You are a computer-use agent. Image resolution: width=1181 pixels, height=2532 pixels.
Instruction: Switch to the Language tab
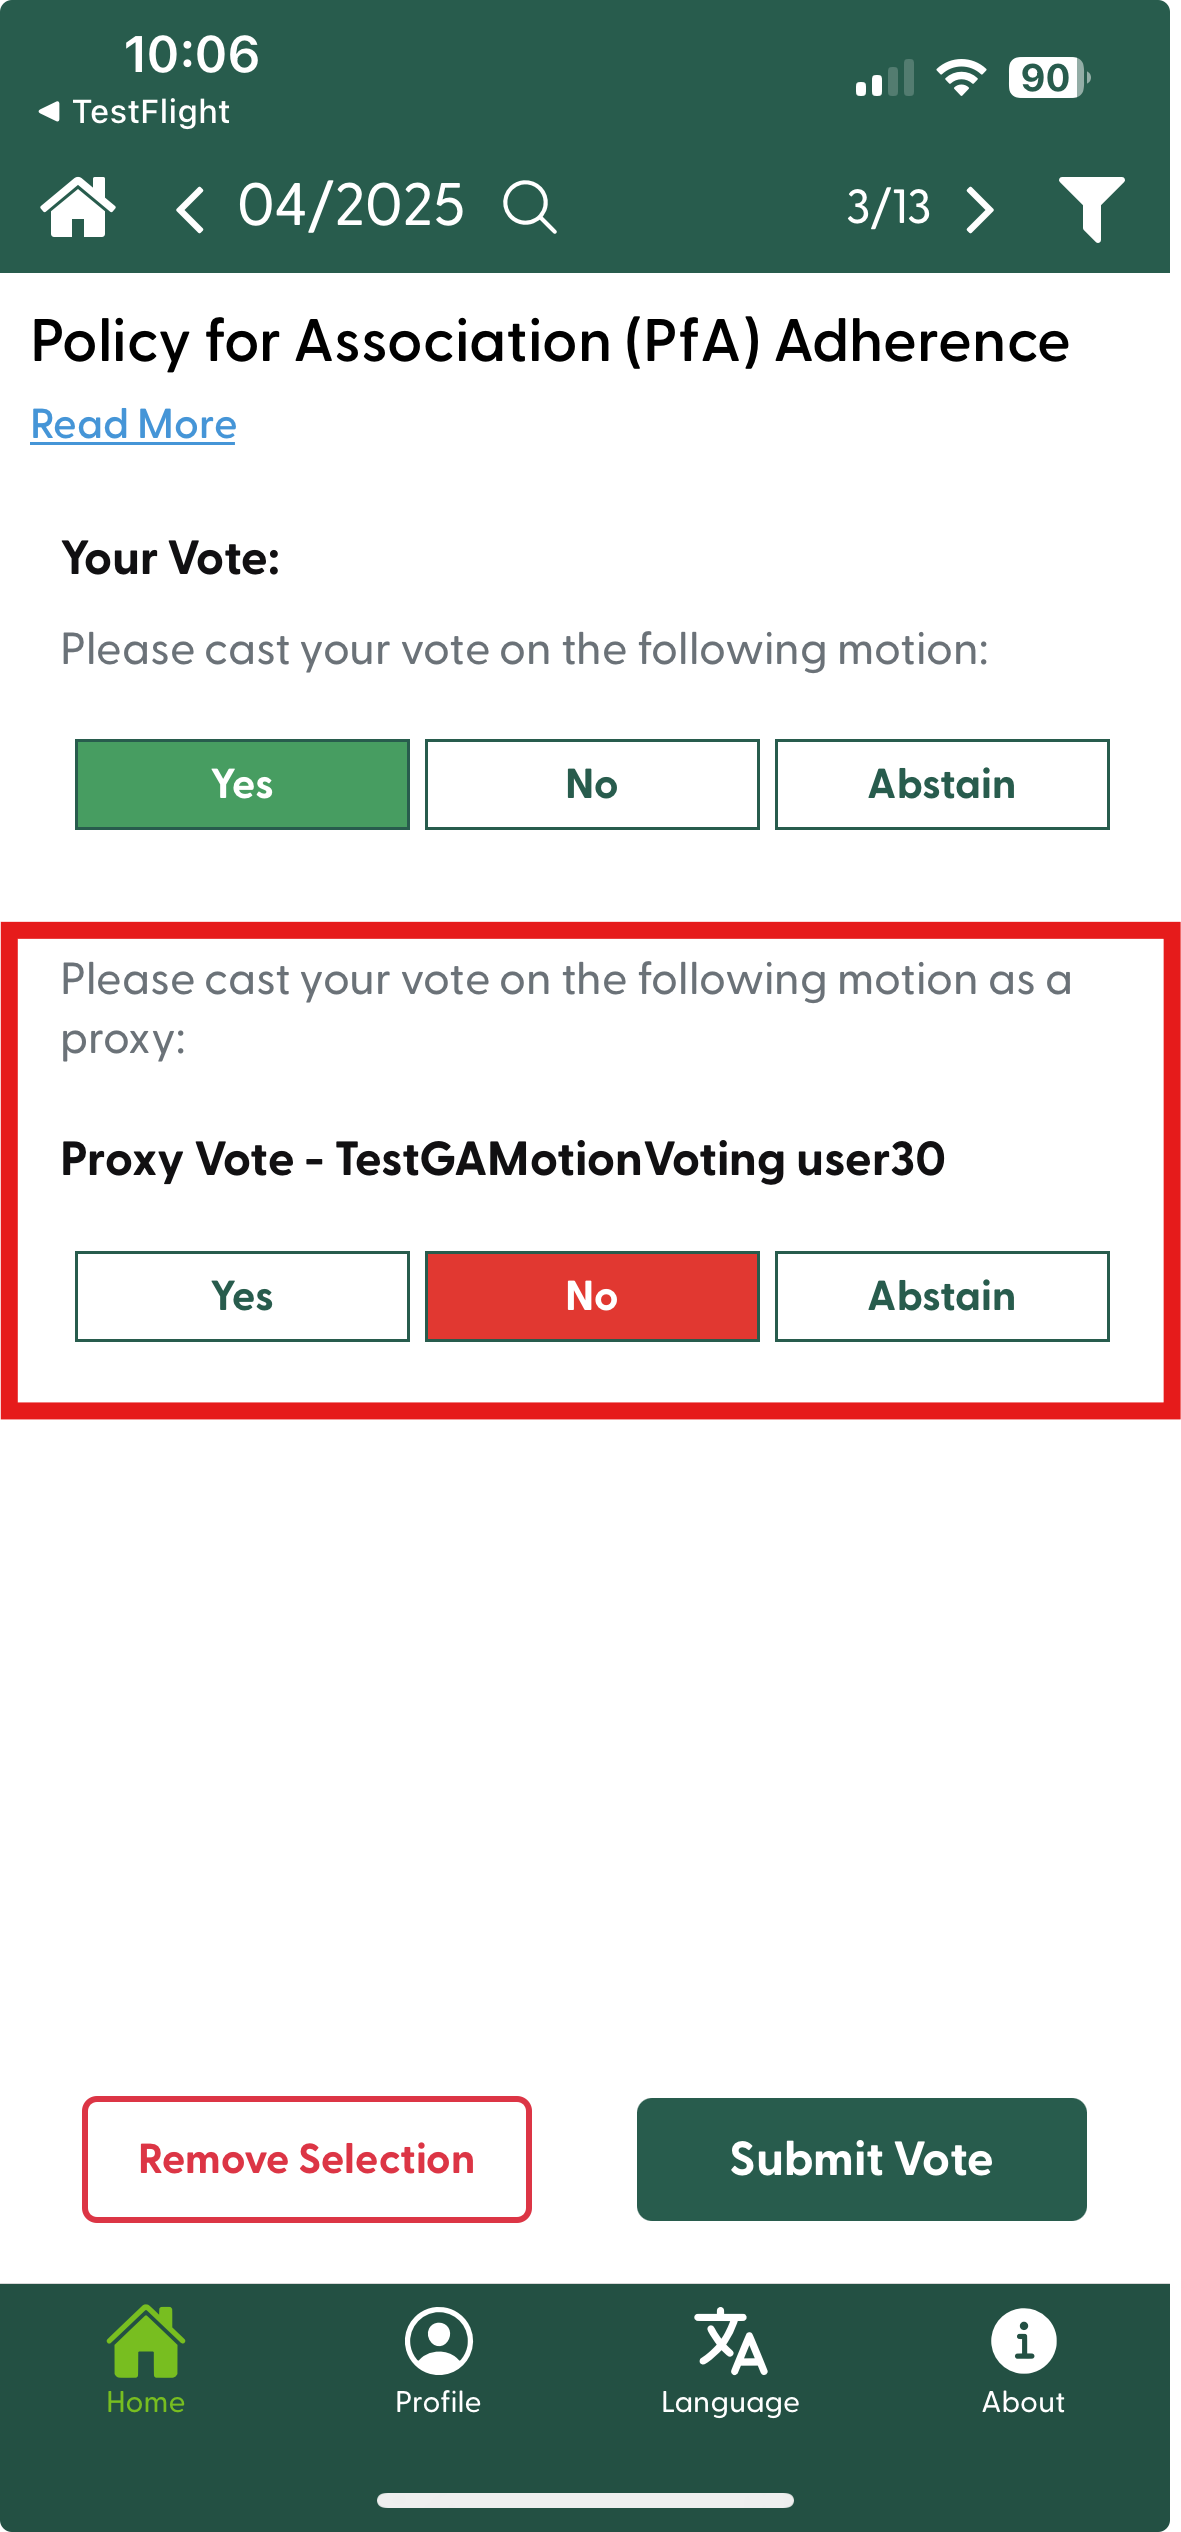pos(731,2360)
